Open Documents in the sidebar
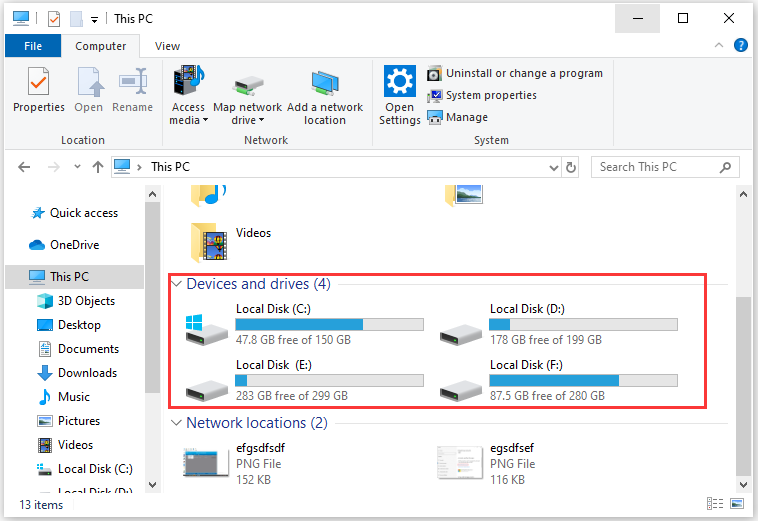Screen dimensions: 758x521 78,349
